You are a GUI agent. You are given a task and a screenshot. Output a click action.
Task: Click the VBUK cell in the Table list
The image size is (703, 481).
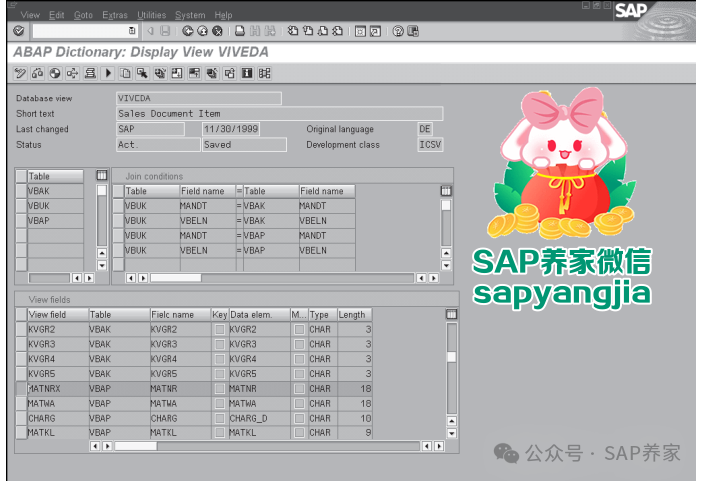pyautogui.click(x=56, y=206)
